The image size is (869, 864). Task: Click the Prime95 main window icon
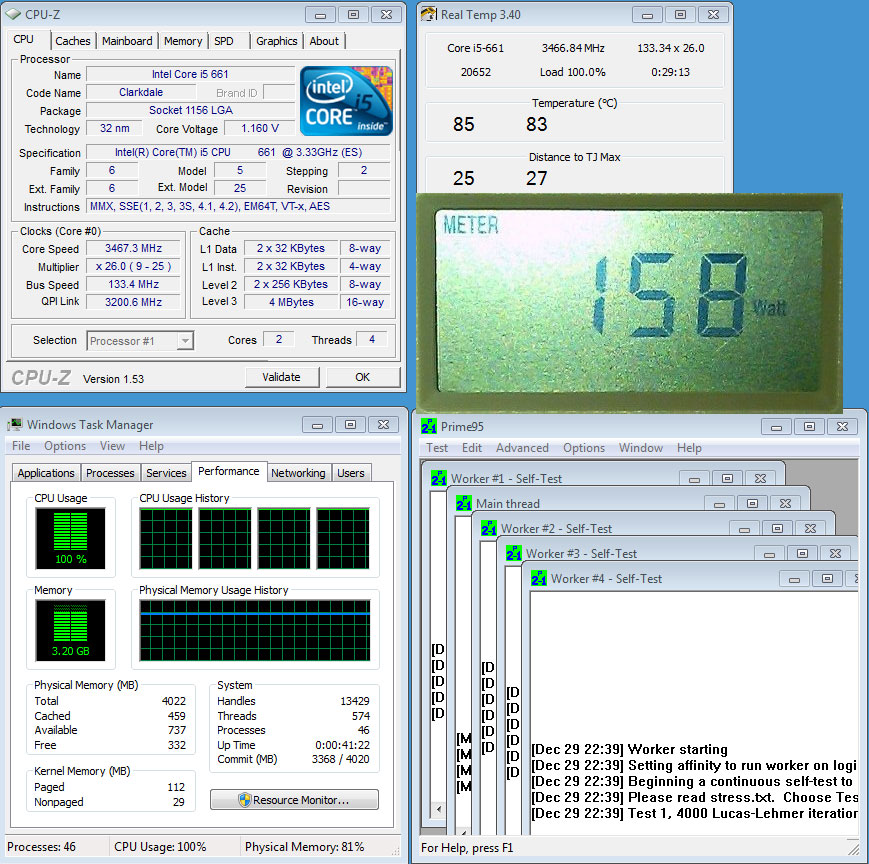pos(428,426)
